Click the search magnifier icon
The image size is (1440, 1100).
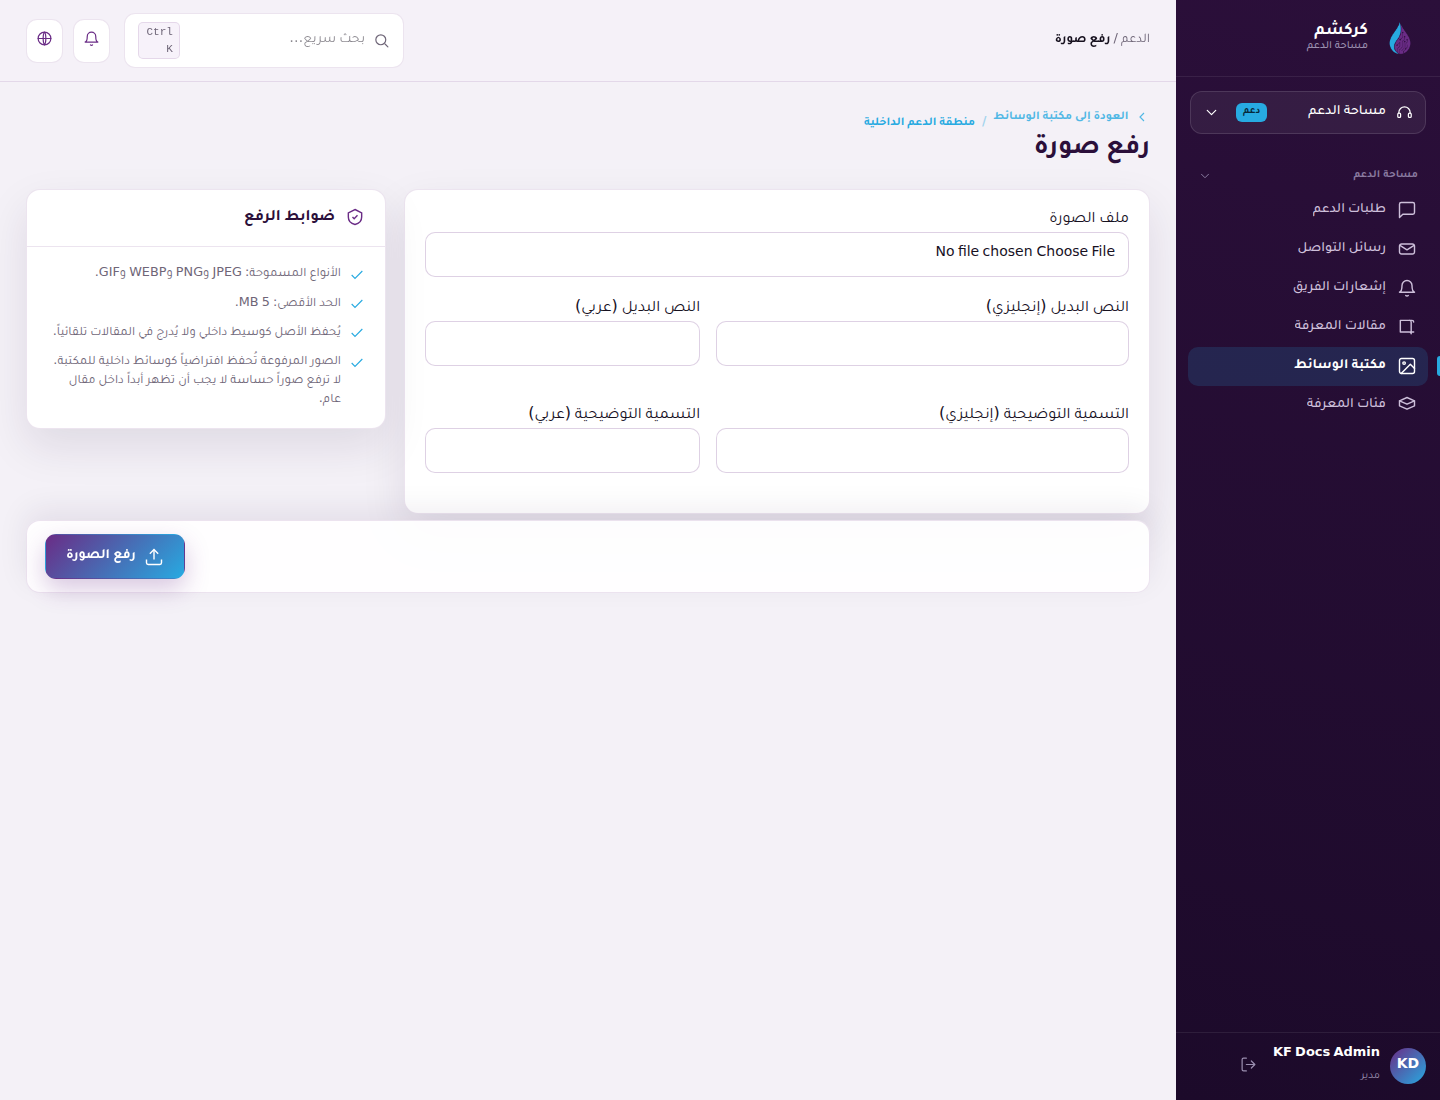pos(381,41)
